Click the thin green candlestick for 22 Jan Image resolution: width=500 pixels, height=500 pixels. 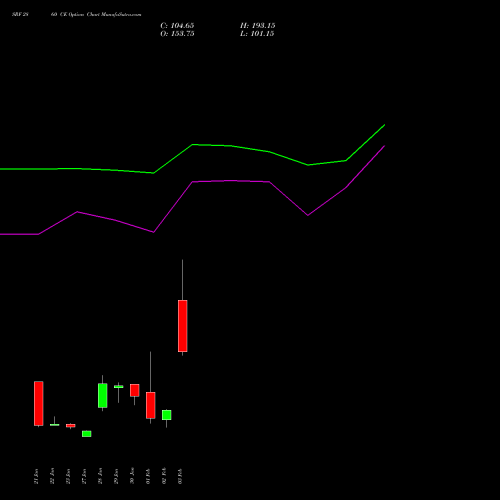(x=55, y=425)
